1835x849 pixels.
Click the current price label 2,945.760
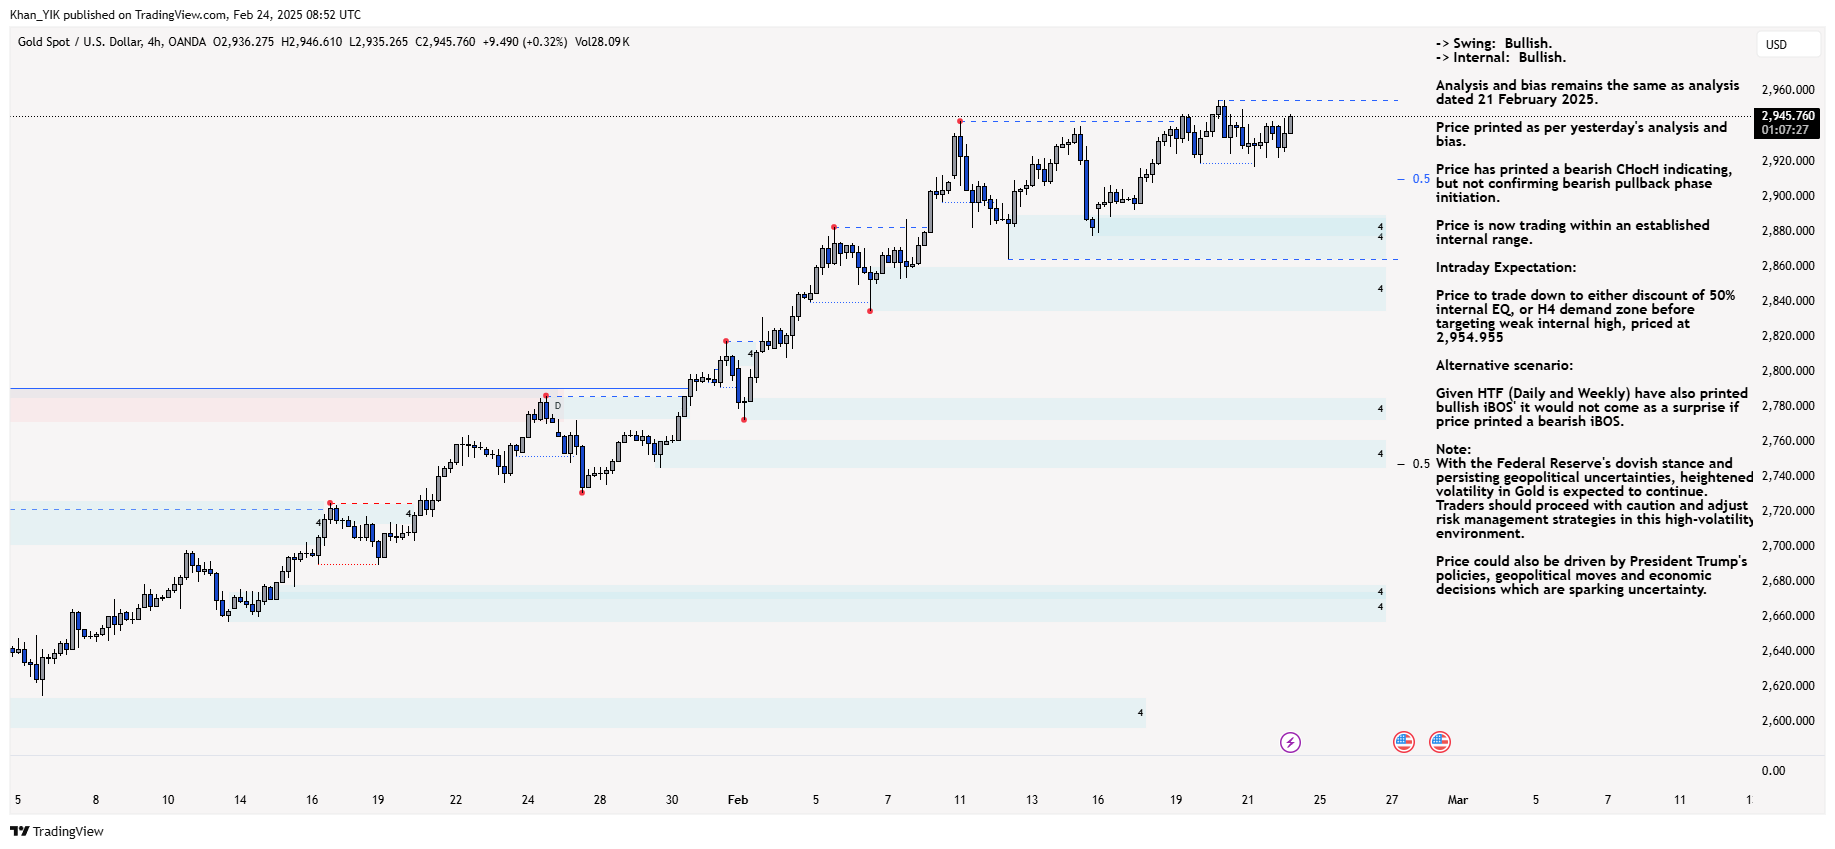click(1788, 116)
